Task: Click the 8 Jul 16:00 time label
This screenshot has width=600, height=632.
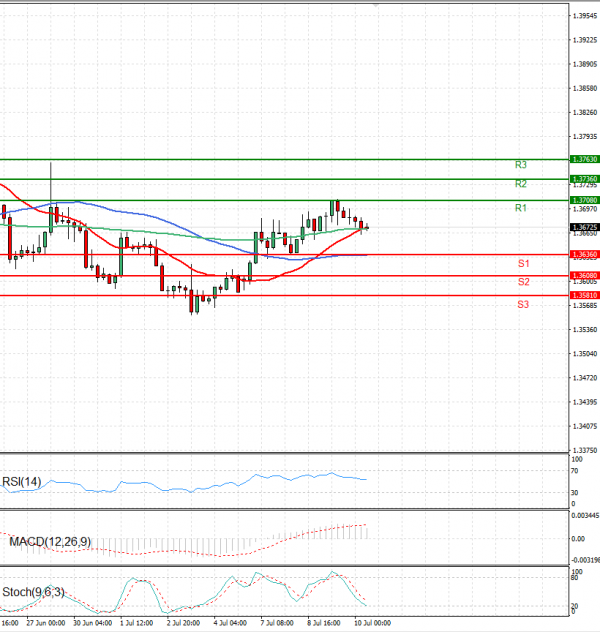Action: pos(324,623)
